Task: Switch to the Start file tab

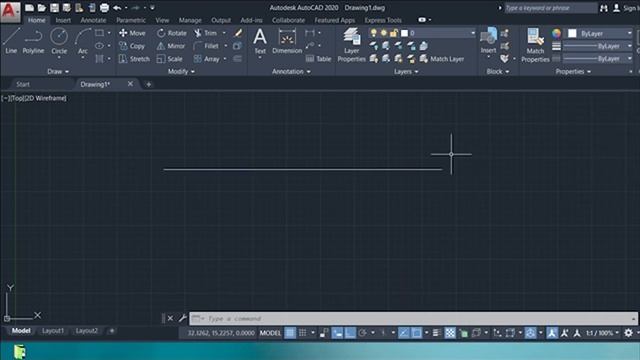Action: point(23,84)
